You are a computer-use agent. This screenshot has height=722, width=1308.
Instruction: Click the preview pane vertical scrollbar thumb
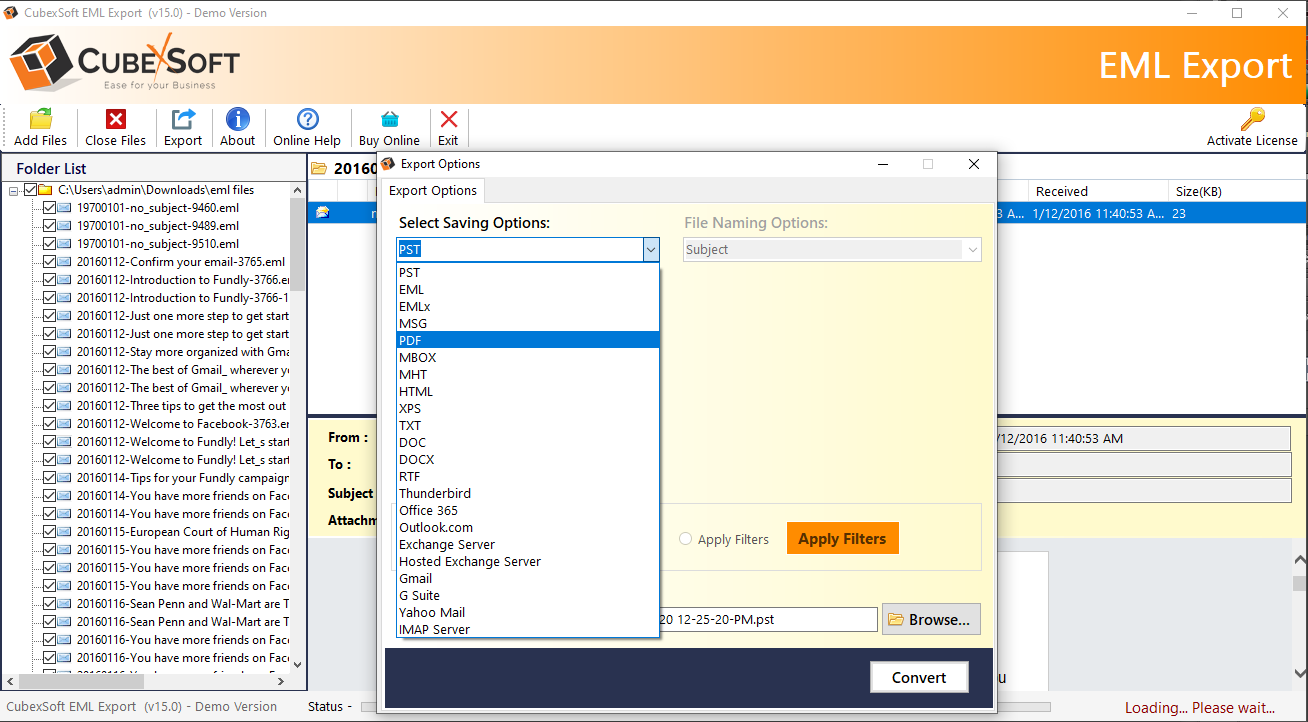1299,583
